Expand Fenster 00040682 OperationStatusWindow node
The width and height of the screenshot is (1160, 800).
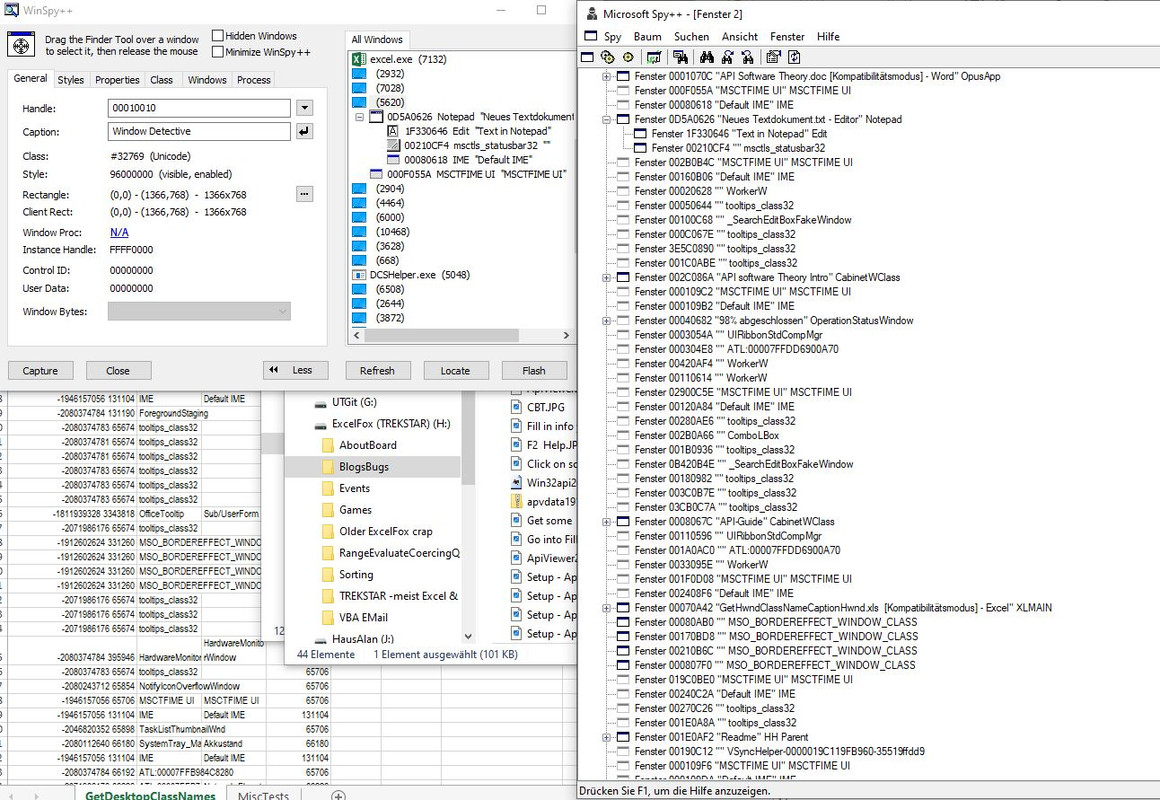point(606,320)
